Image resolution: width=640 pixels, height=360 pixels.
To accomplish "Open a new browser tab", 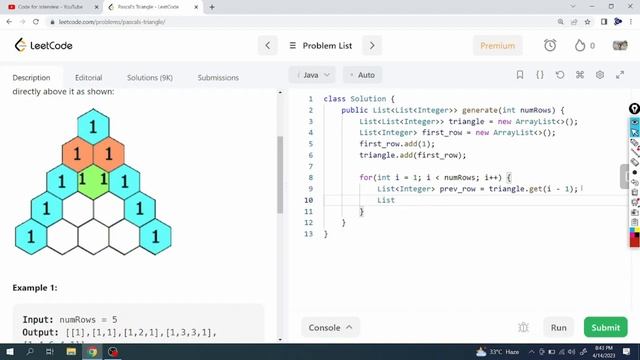I will (212, 7).
